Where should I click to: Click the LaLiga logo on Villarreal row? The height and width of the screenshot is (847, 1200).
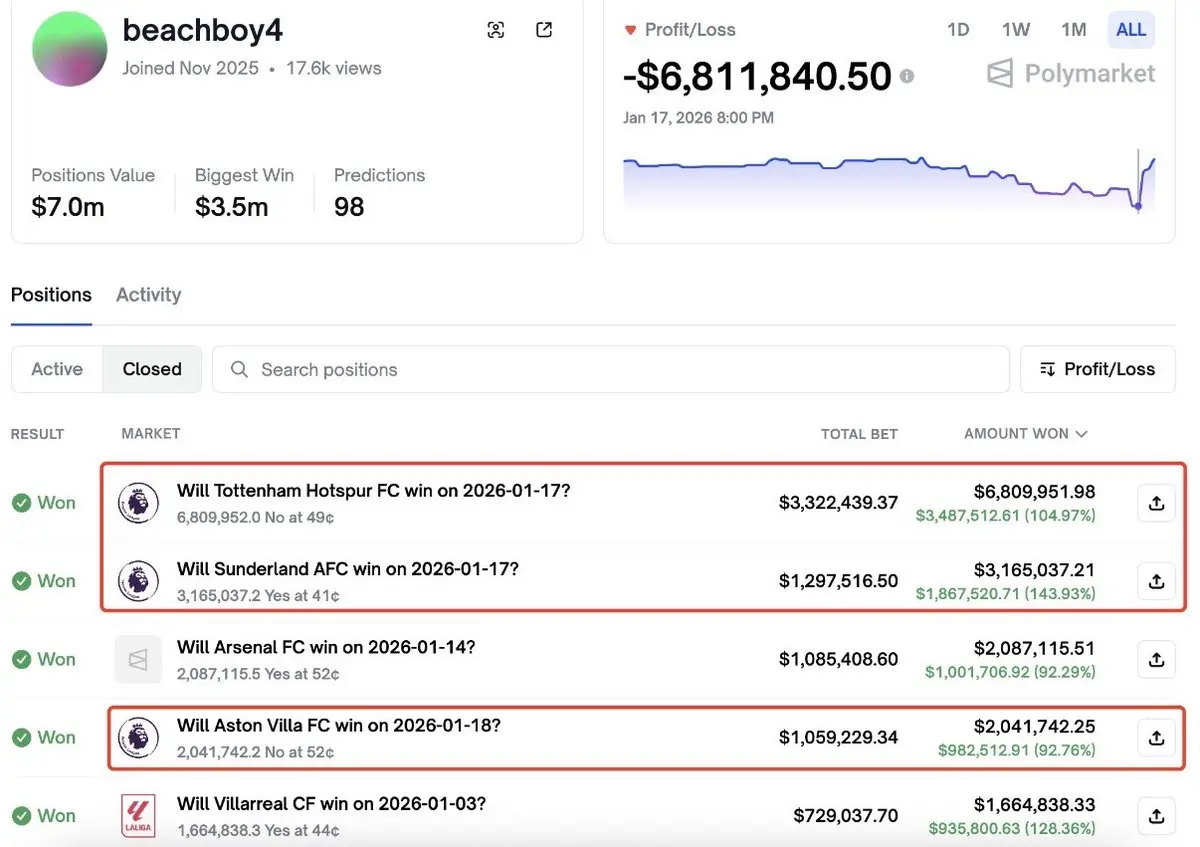coord(138,815)
